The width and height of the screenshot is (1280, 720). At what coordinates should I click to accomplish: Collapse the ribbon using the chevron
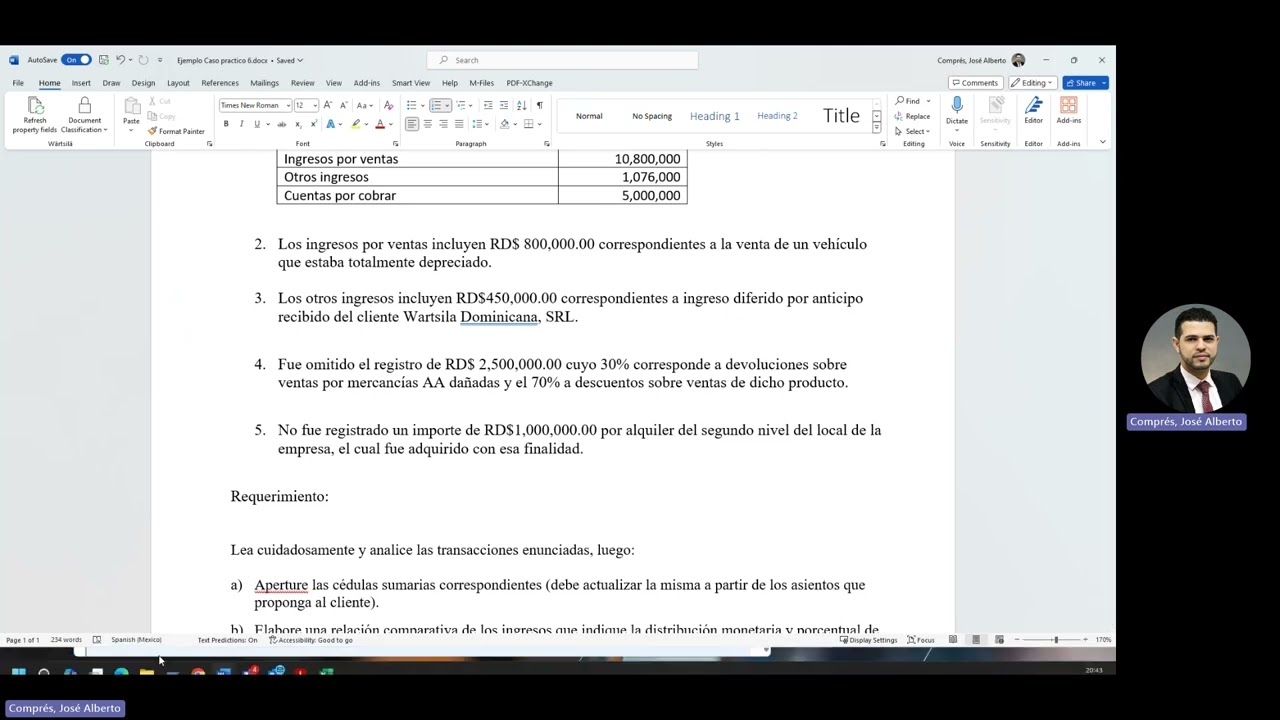tap(1103, 142)
